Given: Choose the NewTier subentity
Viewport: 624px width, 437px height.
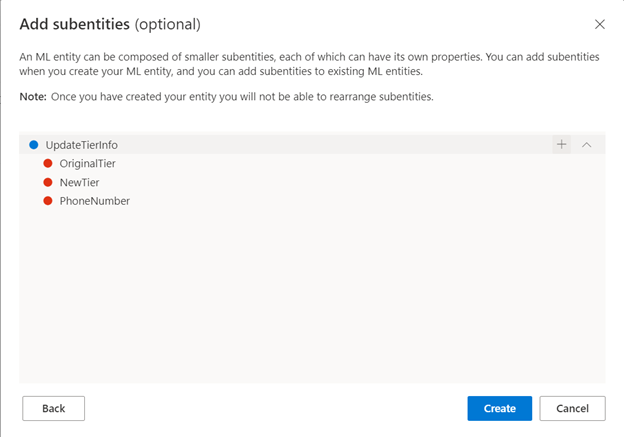Looking at the screenshot, I should pyautogui.click(x=80, y=182).
